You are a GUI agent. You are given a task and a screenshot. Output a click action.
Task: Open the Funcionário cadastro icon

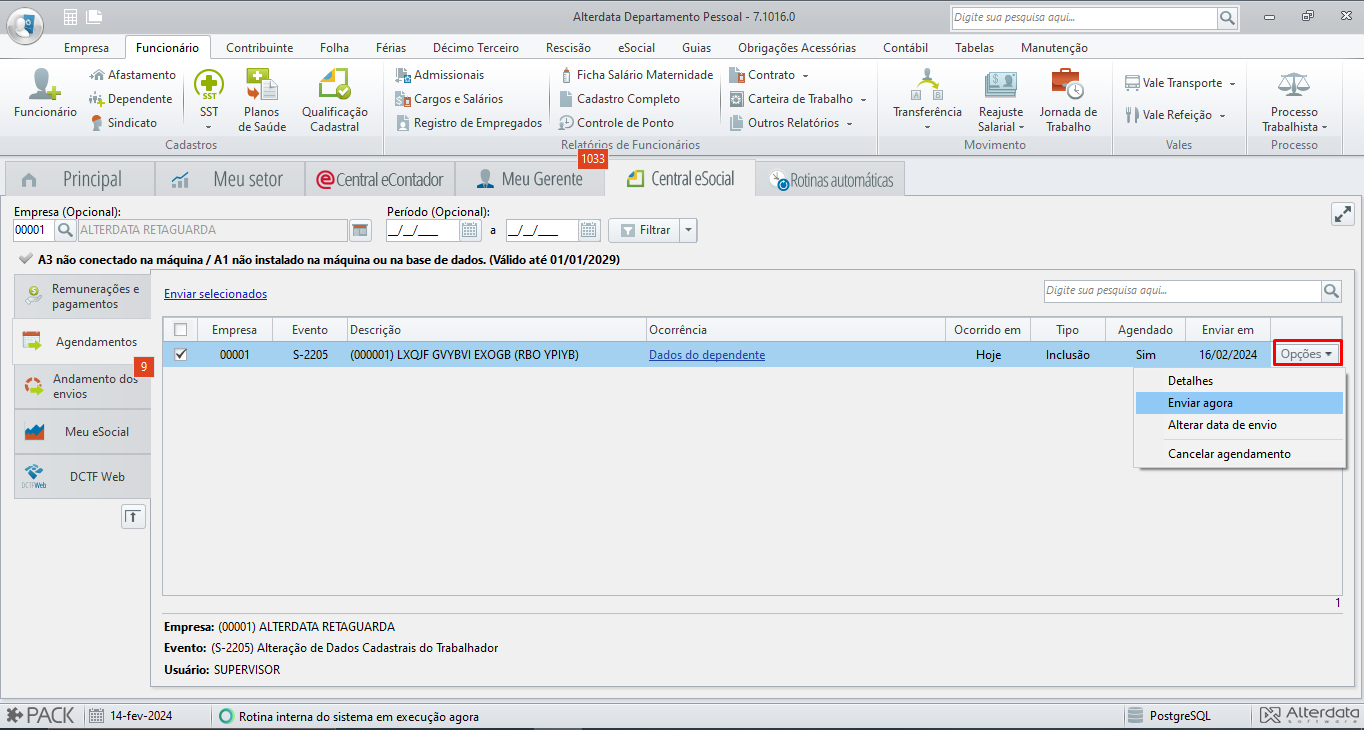tap(45, 93)
